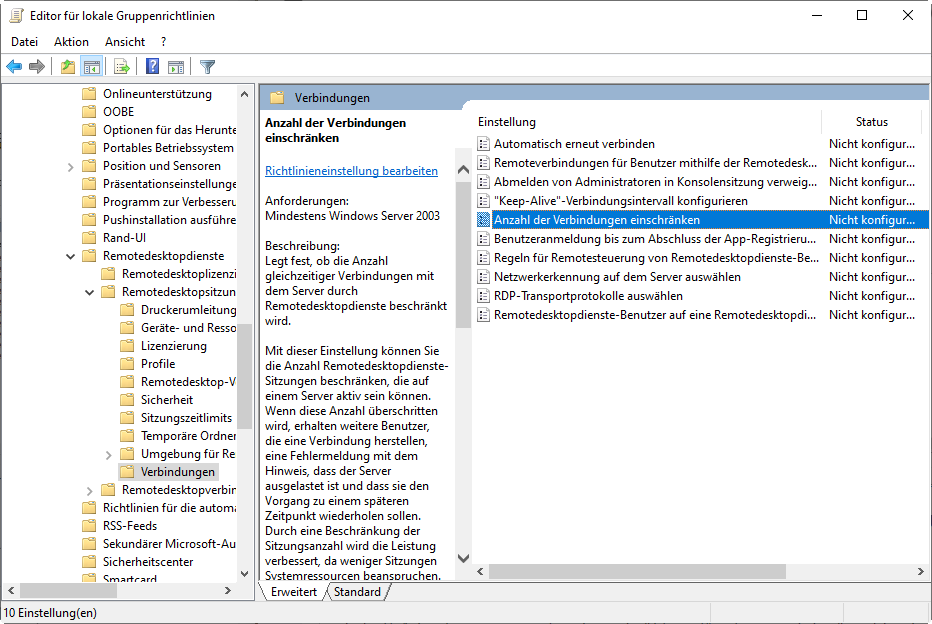Click the Export list toolbar icon

(122, 67)
